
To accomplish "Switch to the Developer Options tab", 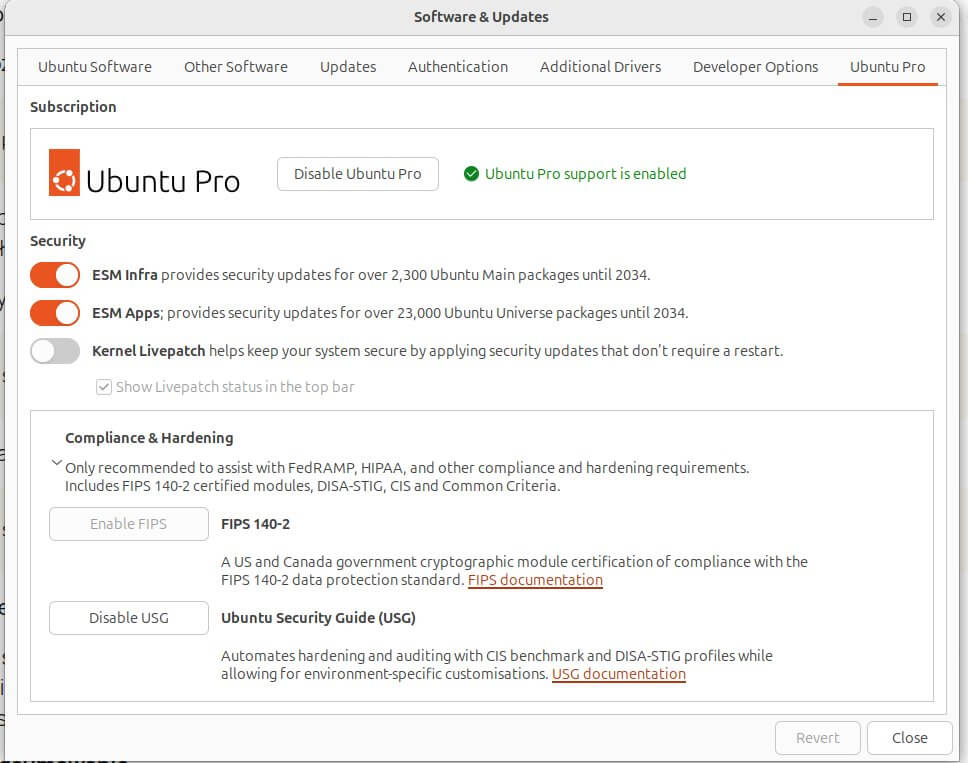I will click(755, 67).
